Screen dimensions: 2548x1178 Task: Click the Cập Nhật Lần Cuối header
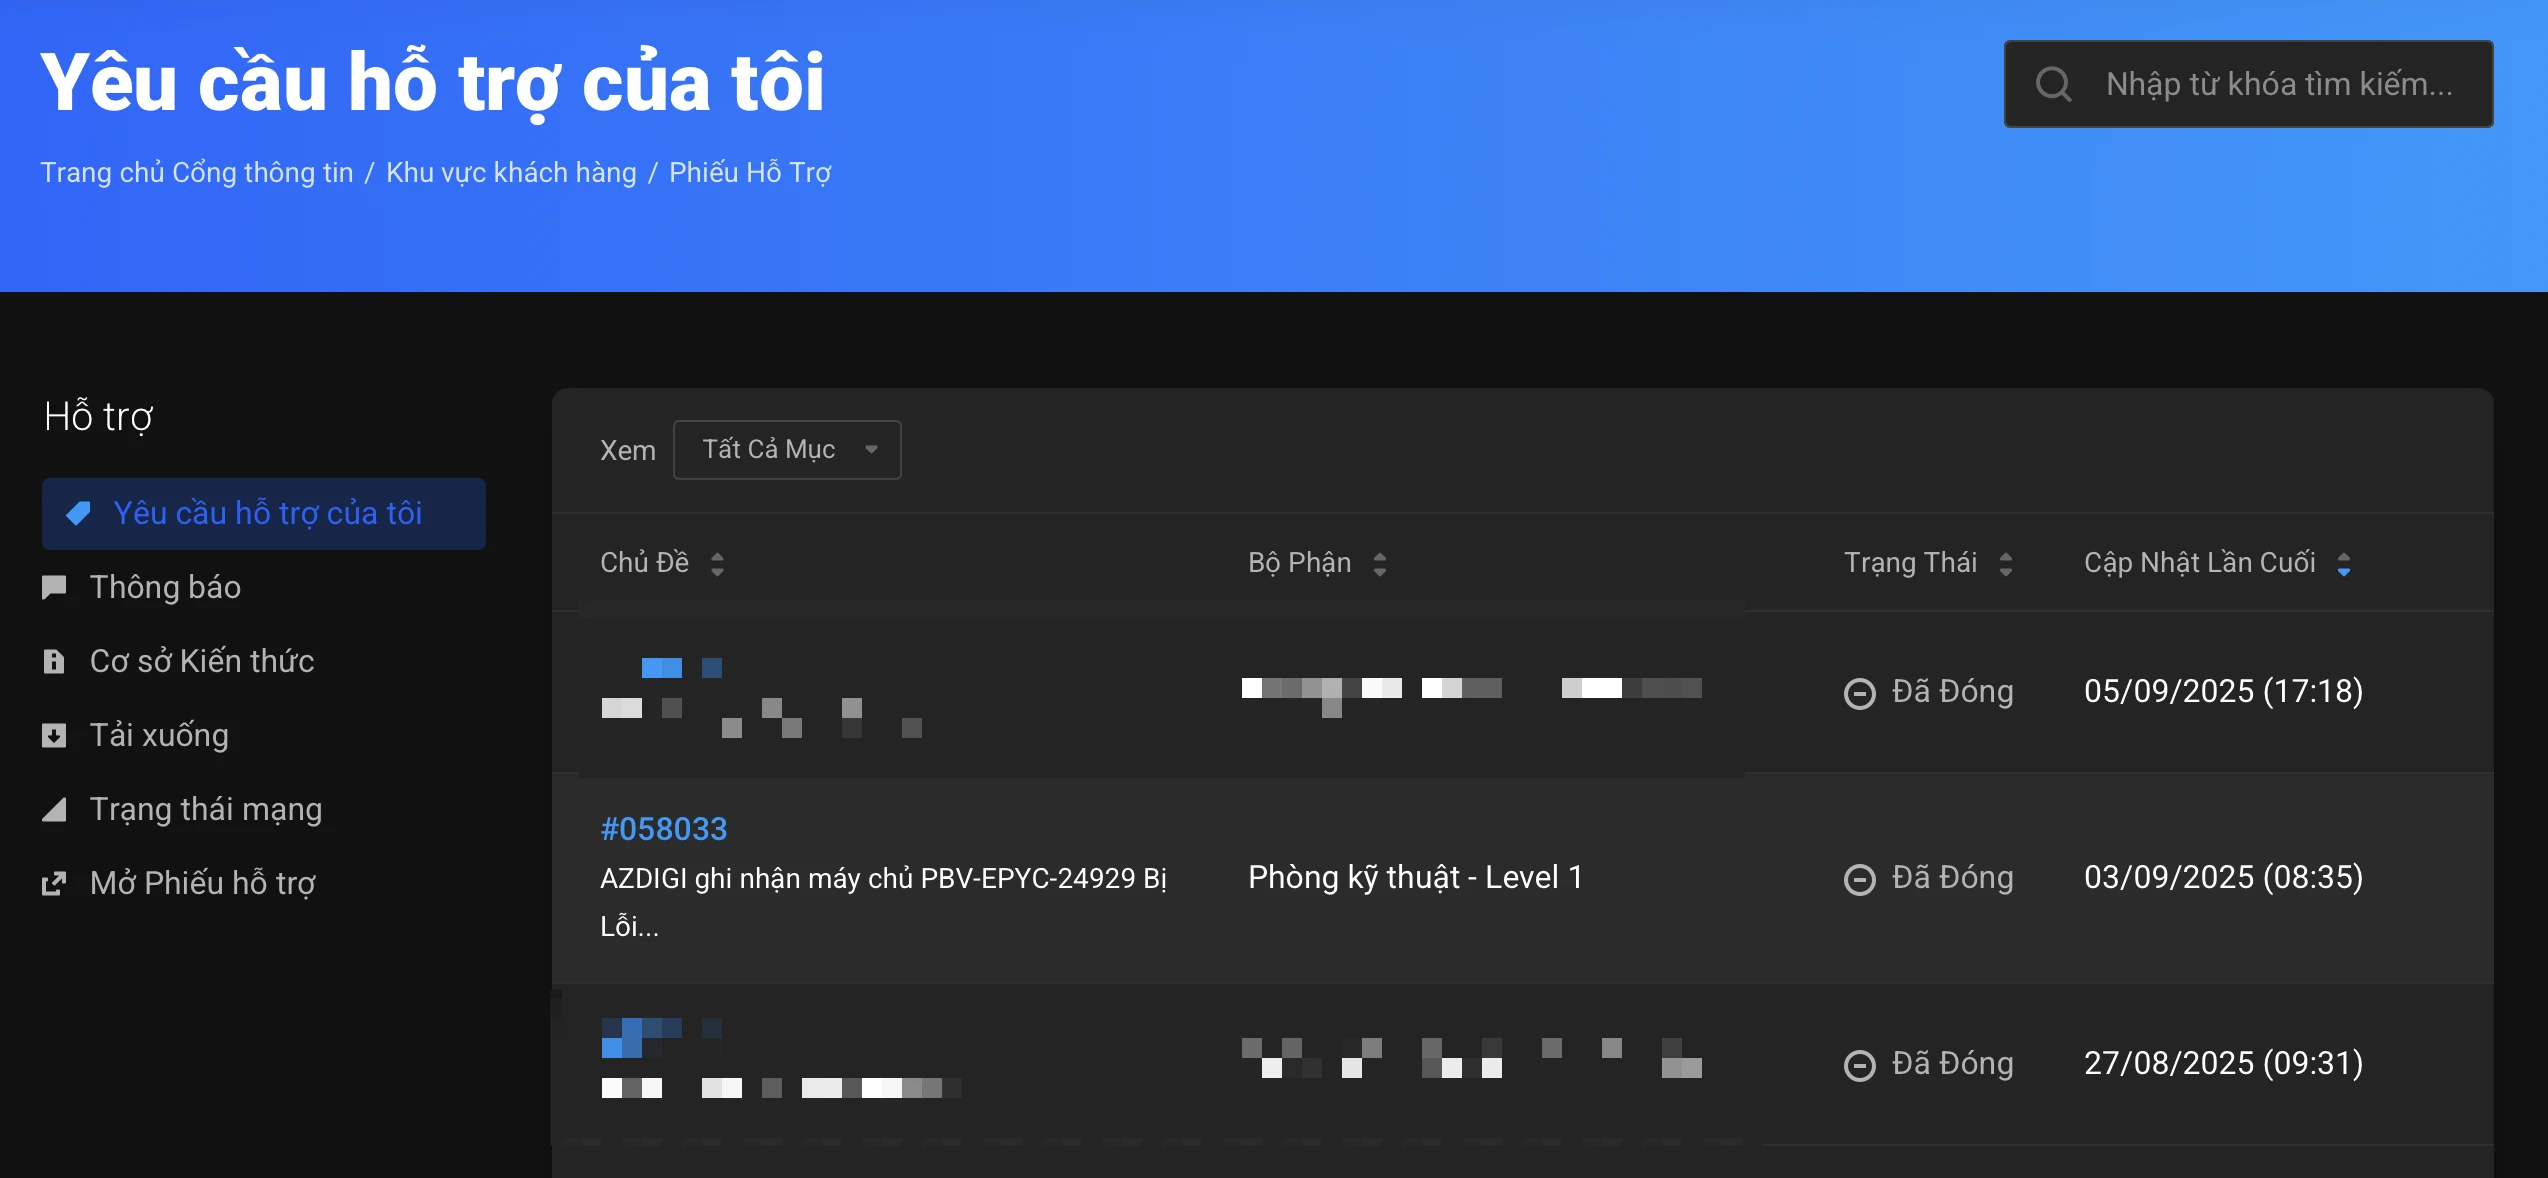(x=2200, y=563)
